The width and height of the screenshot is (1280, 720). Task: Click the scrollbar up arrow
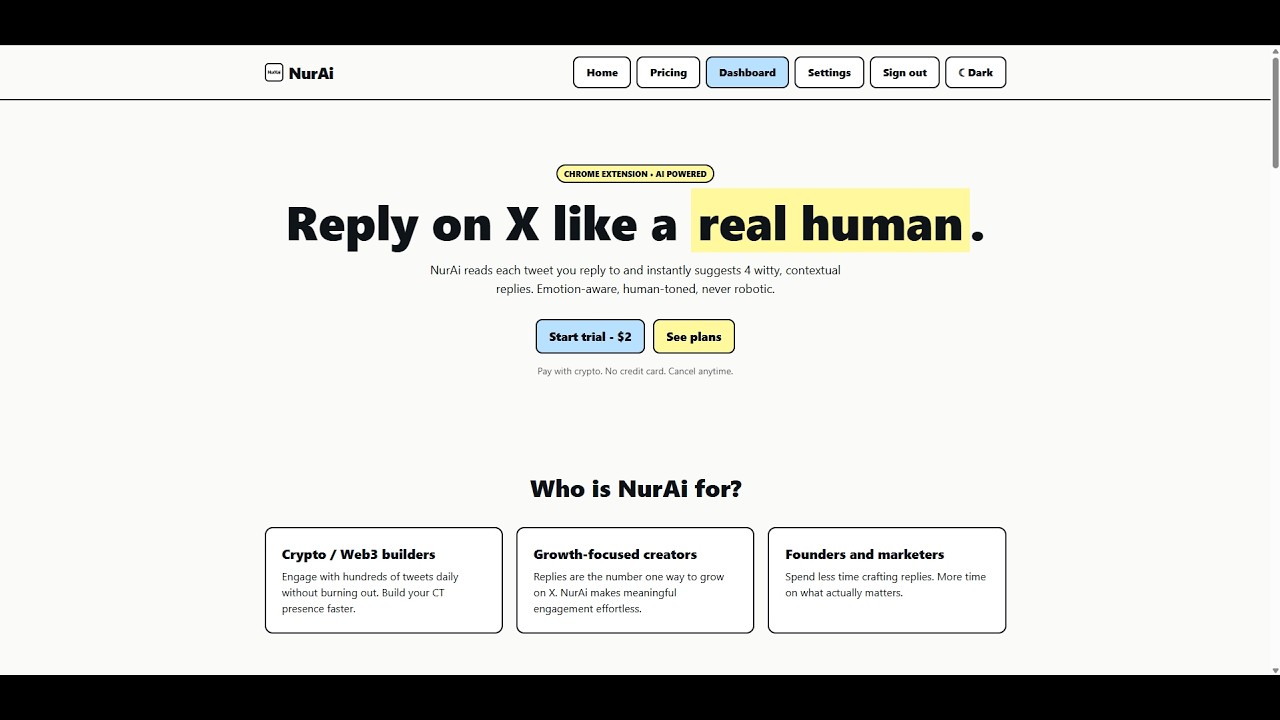point(1275,51)
